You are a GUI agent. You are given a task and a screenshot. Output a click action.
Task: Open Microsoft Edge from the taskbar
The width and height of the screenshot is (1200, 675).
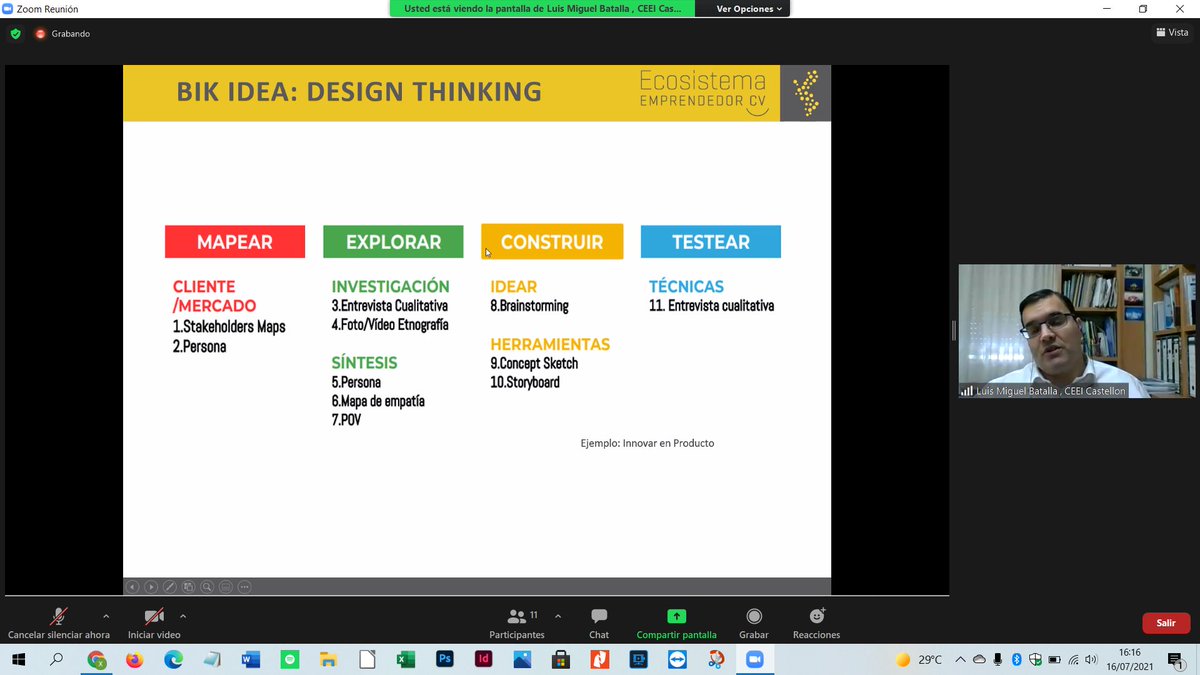point(173,660)
